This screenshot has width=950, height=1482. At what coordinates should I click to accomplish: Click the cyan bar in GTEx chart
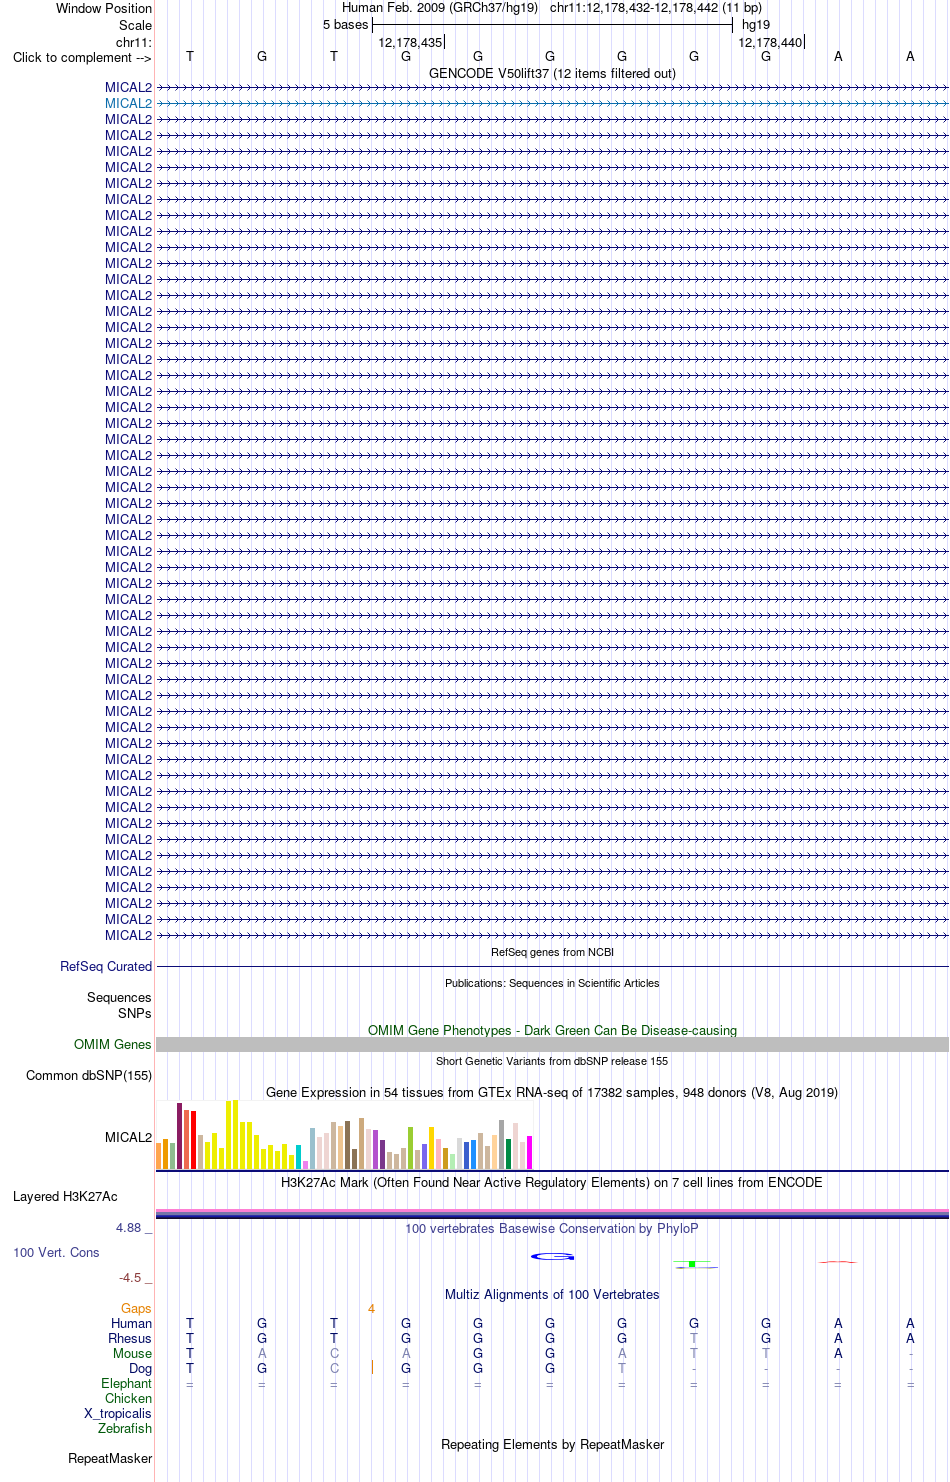[298, 1157]
